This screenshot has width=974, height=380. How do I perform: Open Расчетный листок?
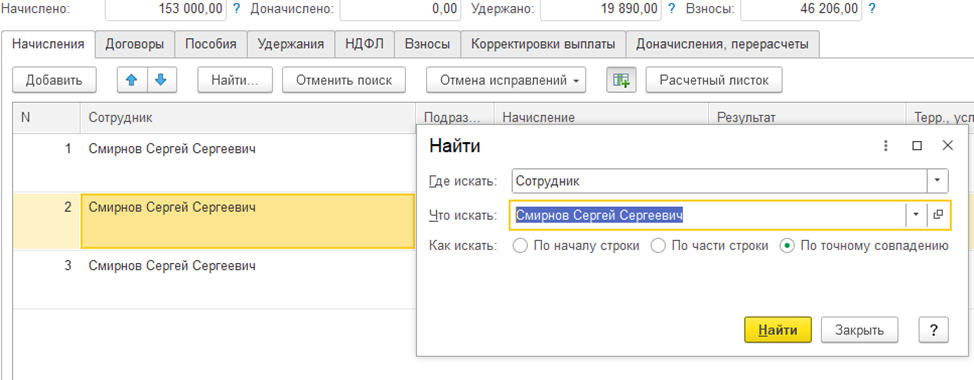714,80
